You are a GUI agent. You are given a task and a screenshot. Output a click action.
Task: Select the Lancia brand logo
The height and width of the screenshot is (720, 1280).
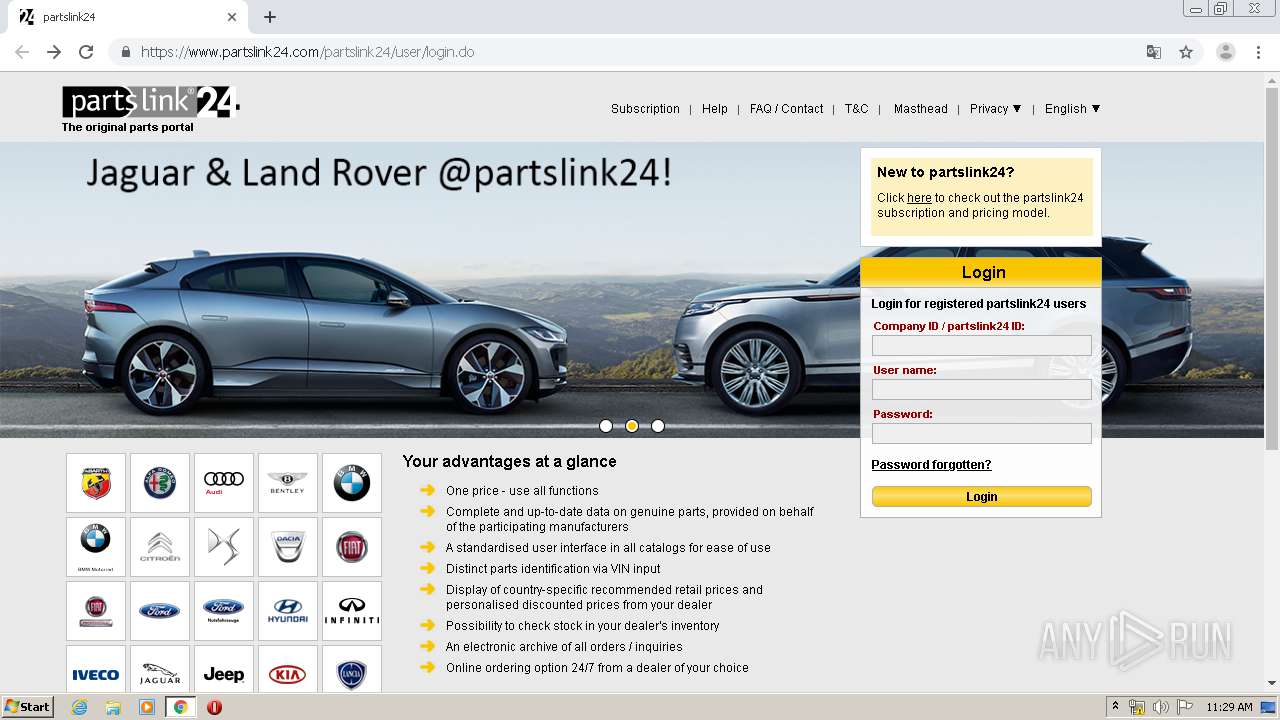click(352, 669)
